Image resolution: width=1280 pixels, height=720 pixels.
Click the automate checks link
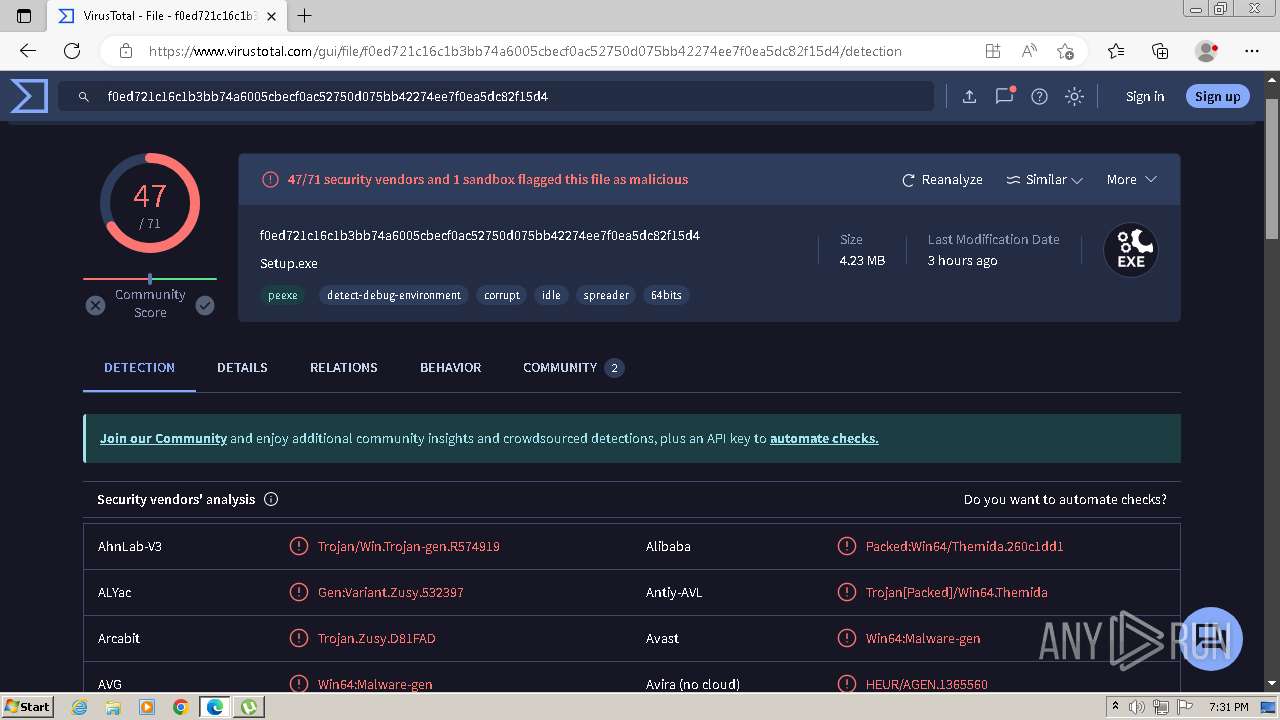click(x=824, y=439)
